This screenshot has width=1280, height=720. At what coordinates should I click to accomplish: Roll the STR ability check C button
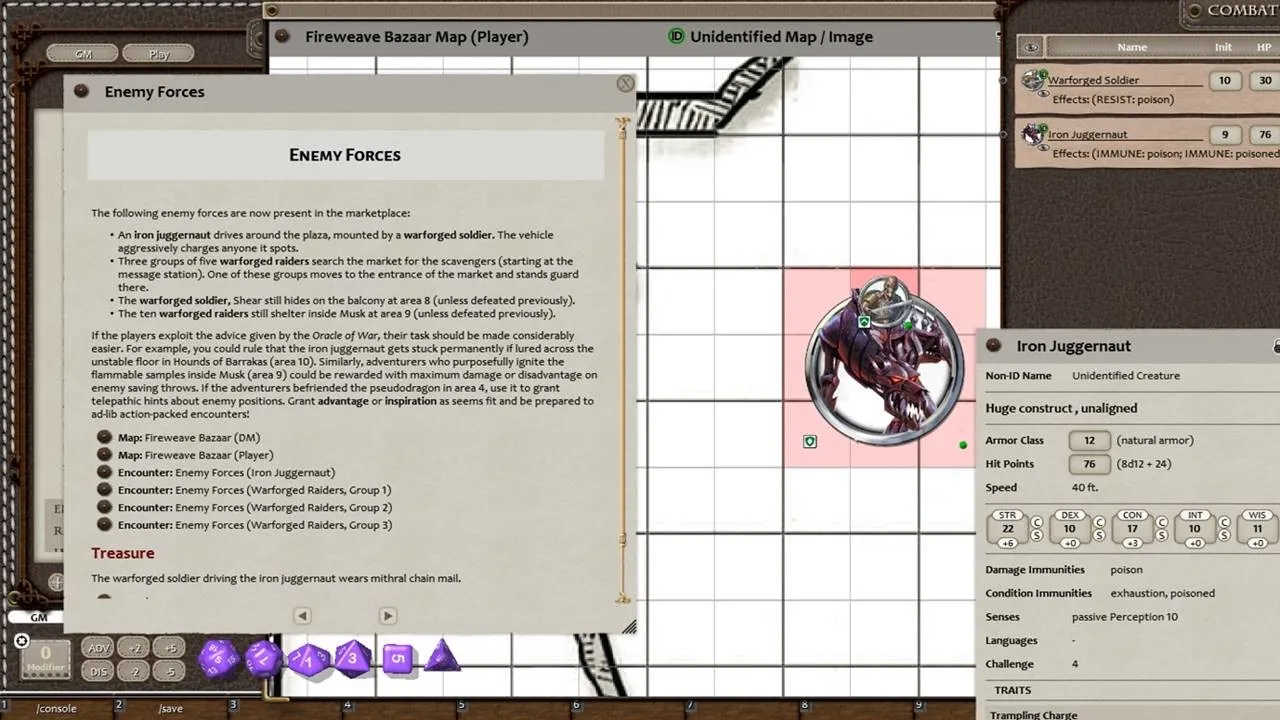click(x=1037, y=522)
